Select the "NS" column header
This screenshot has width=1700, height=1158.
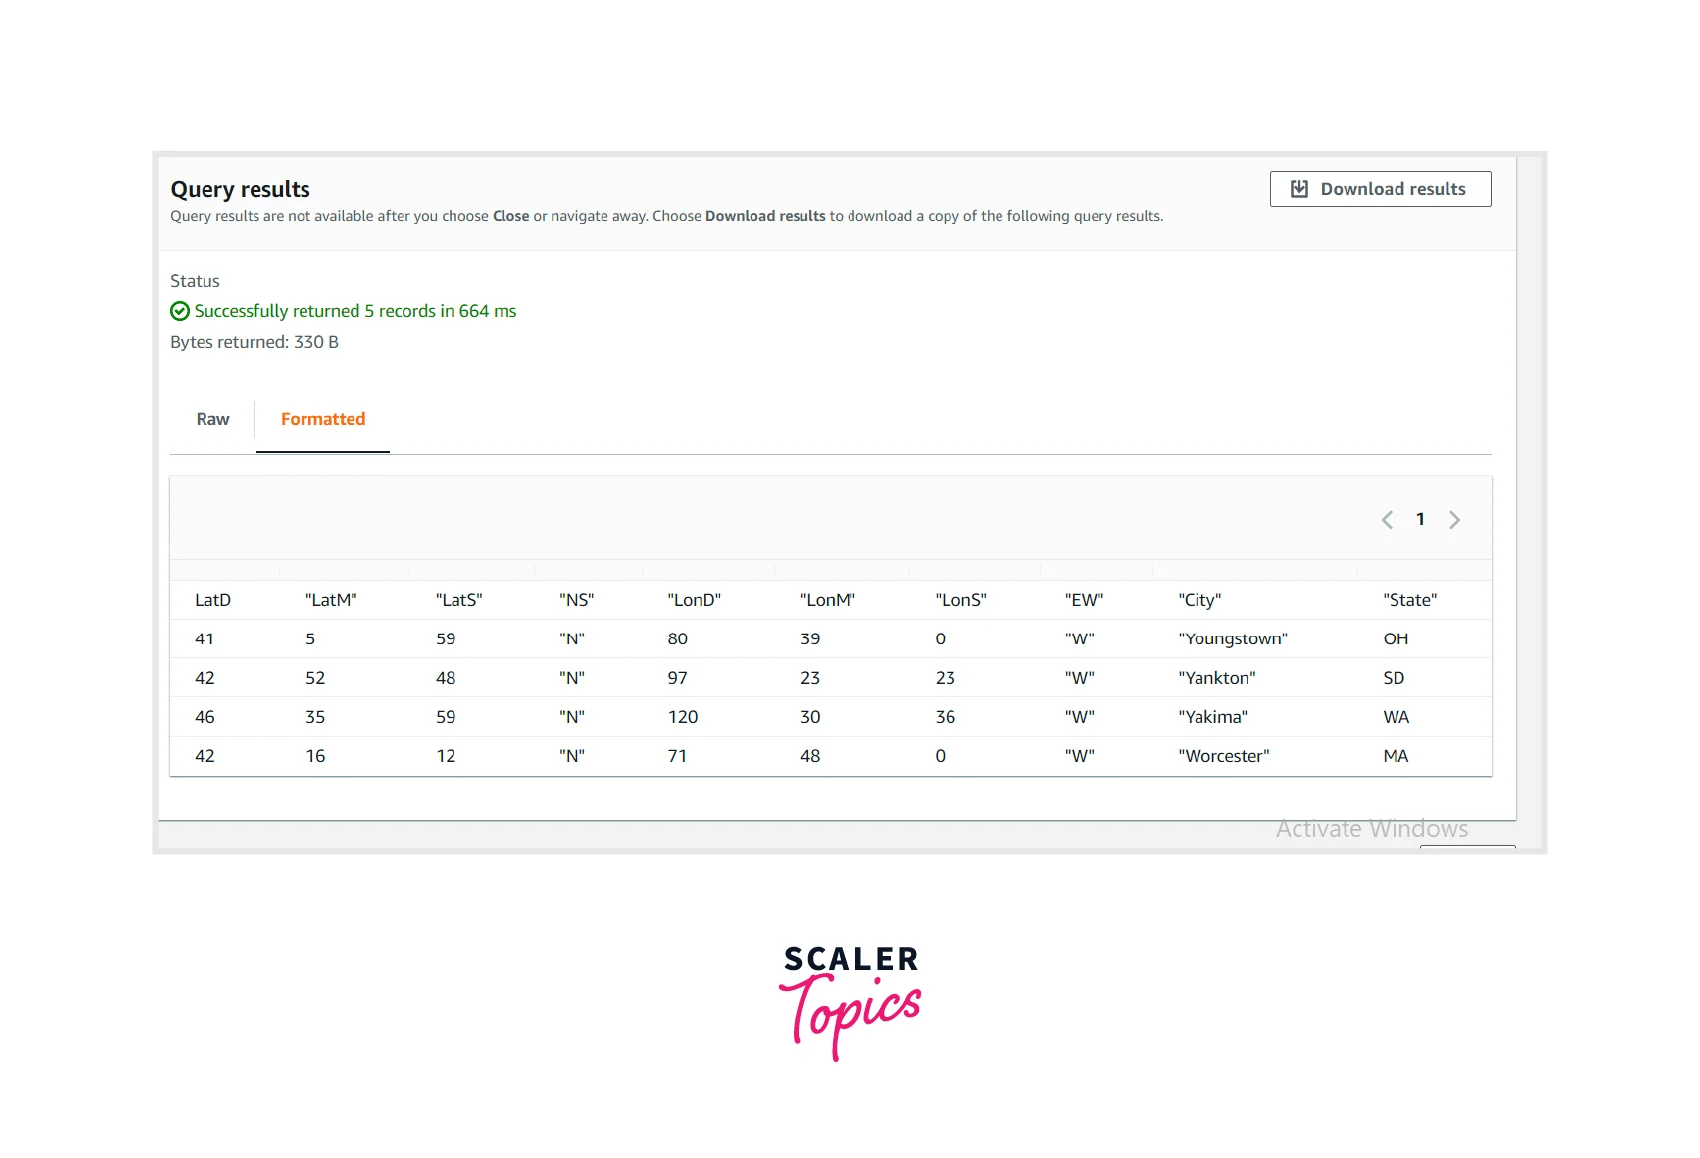(578, 599)
